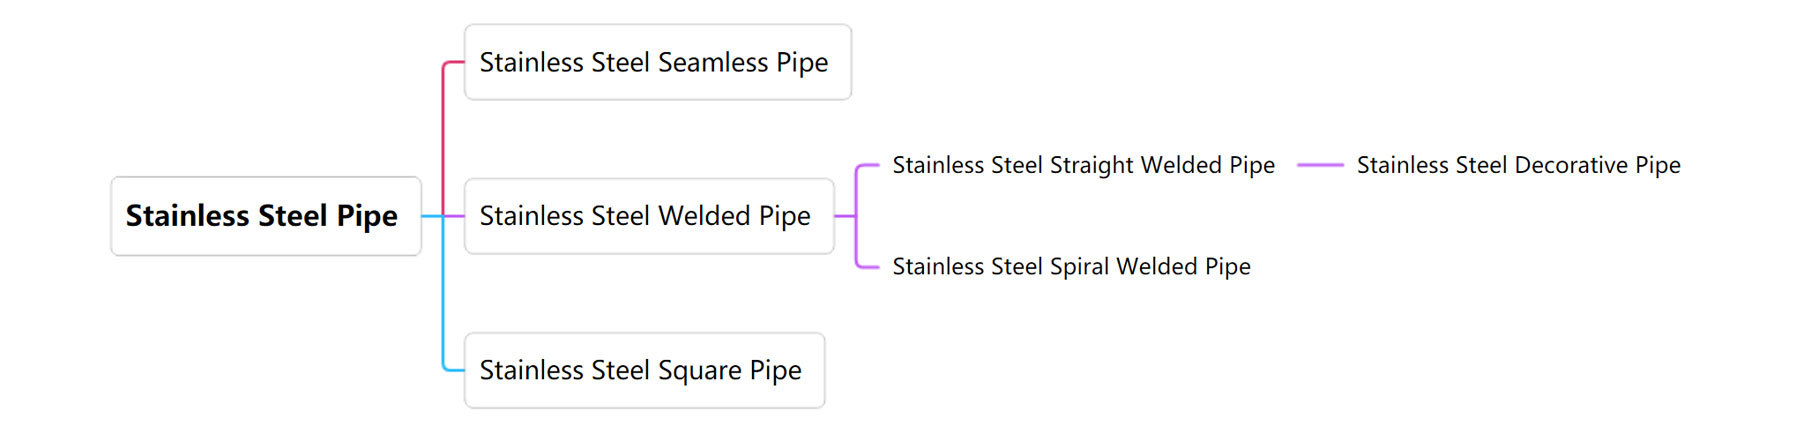This screenshot has width=1800, height=428.
Task: Click the word Seamless in the top node
Action: (x=713, y=62)
